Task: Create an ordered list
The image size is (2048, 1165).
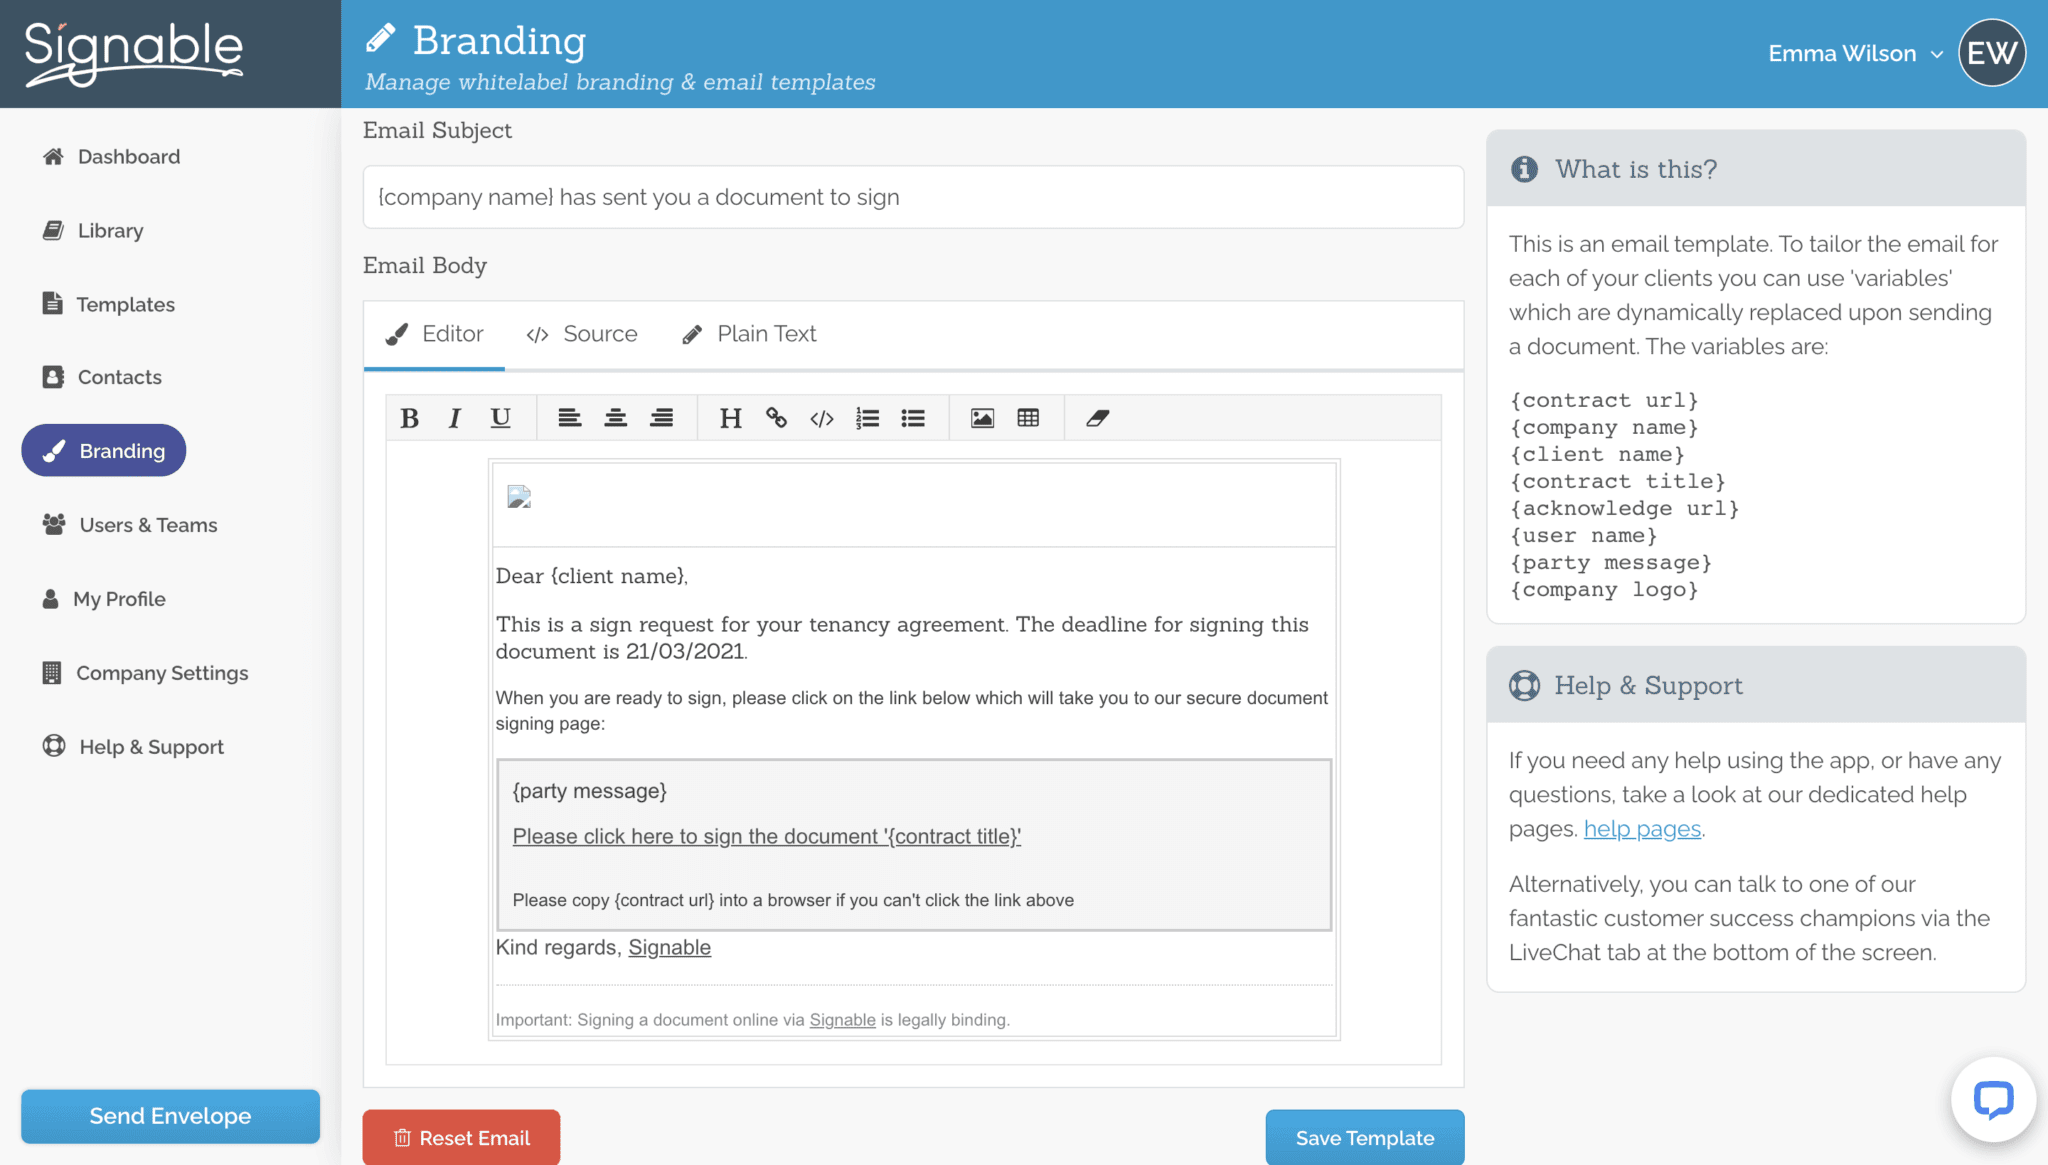Action: (x=867, y=418)
